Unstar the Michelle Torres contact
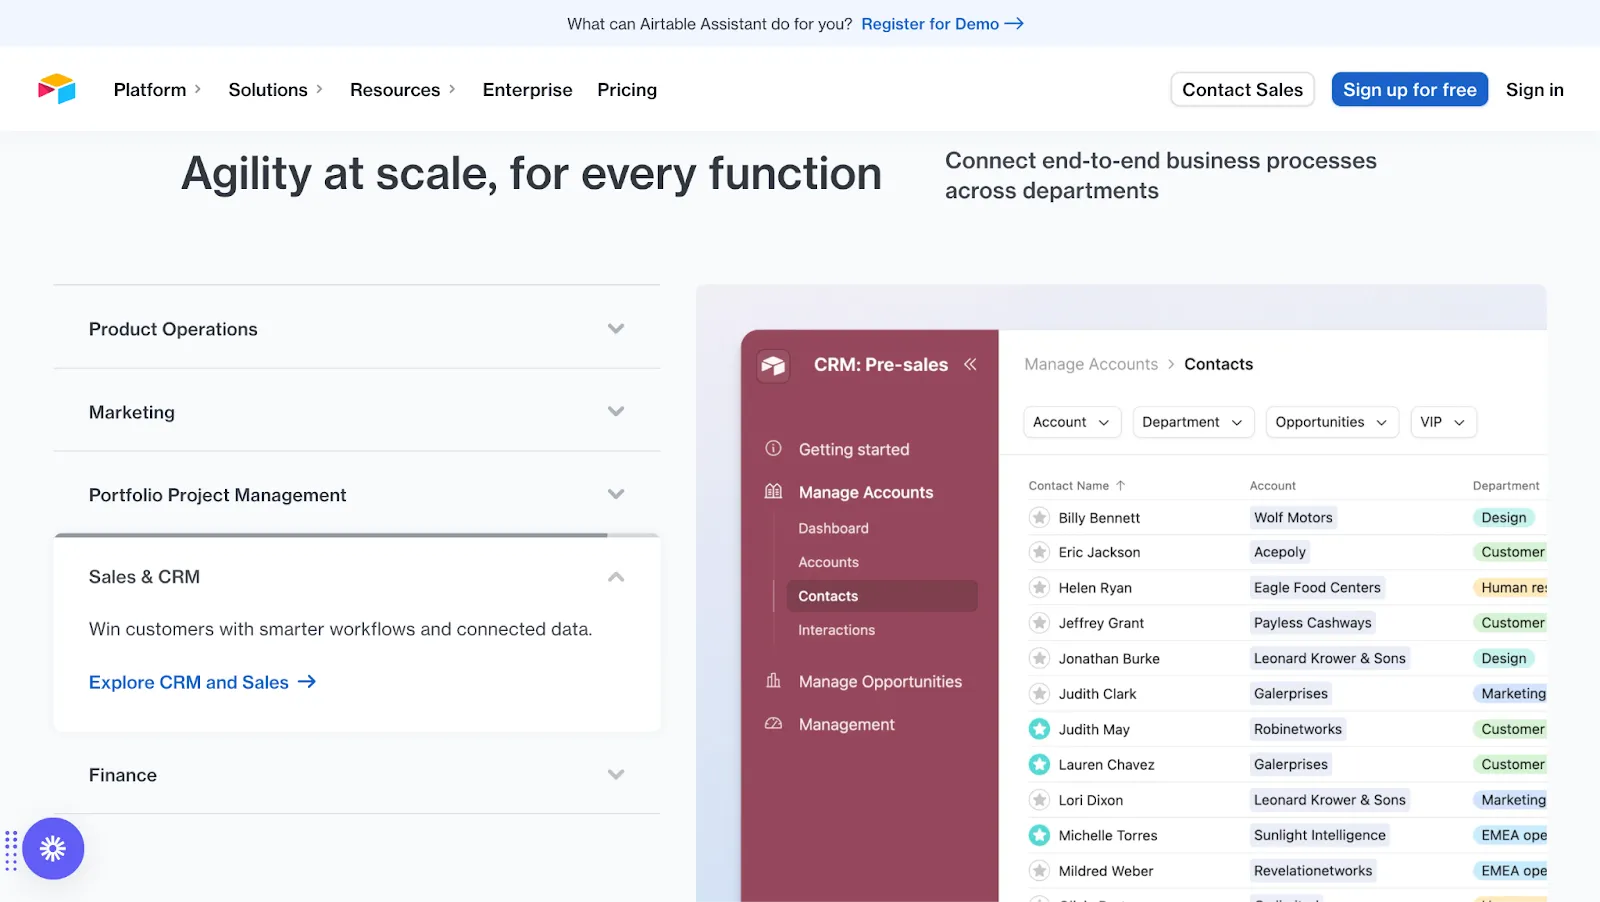The width and height of the screenshot is (1600, 902). [1040, 835]
